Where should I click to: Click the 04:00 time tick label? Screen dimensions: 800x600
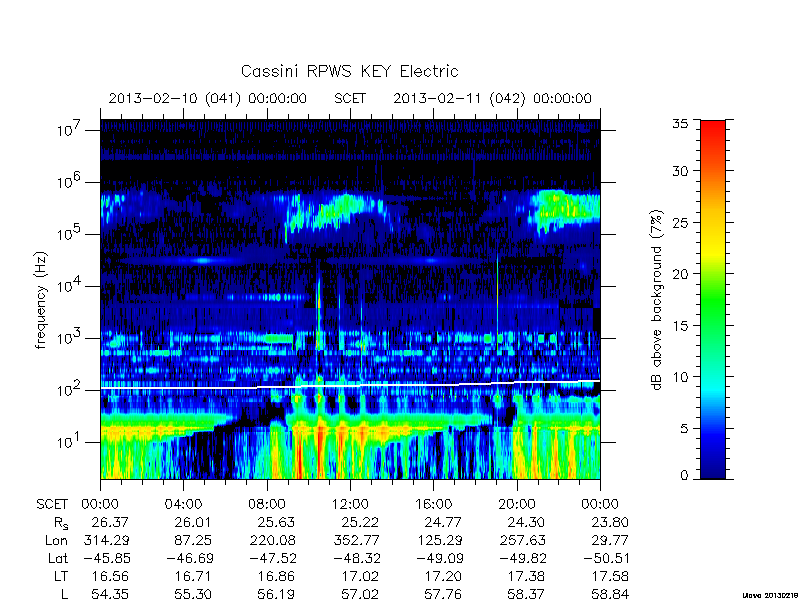[183, 505]
